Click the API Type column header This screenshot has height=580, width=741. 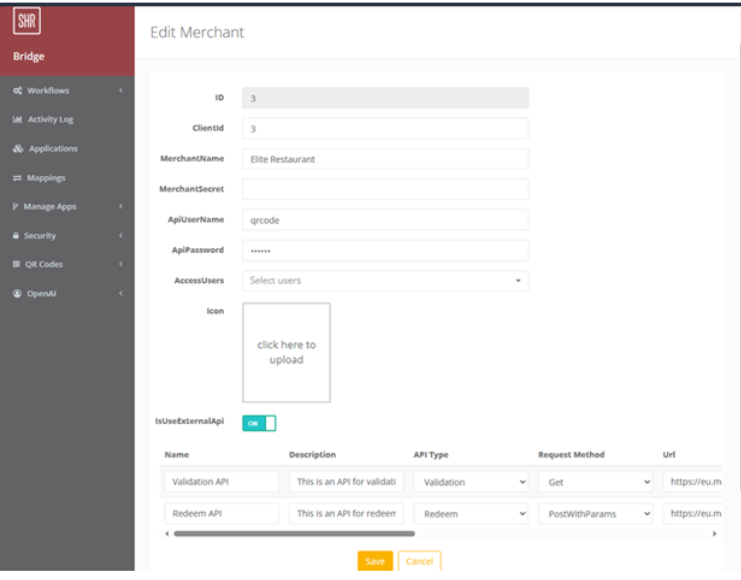pyautogui.click(x=431, y=455)
